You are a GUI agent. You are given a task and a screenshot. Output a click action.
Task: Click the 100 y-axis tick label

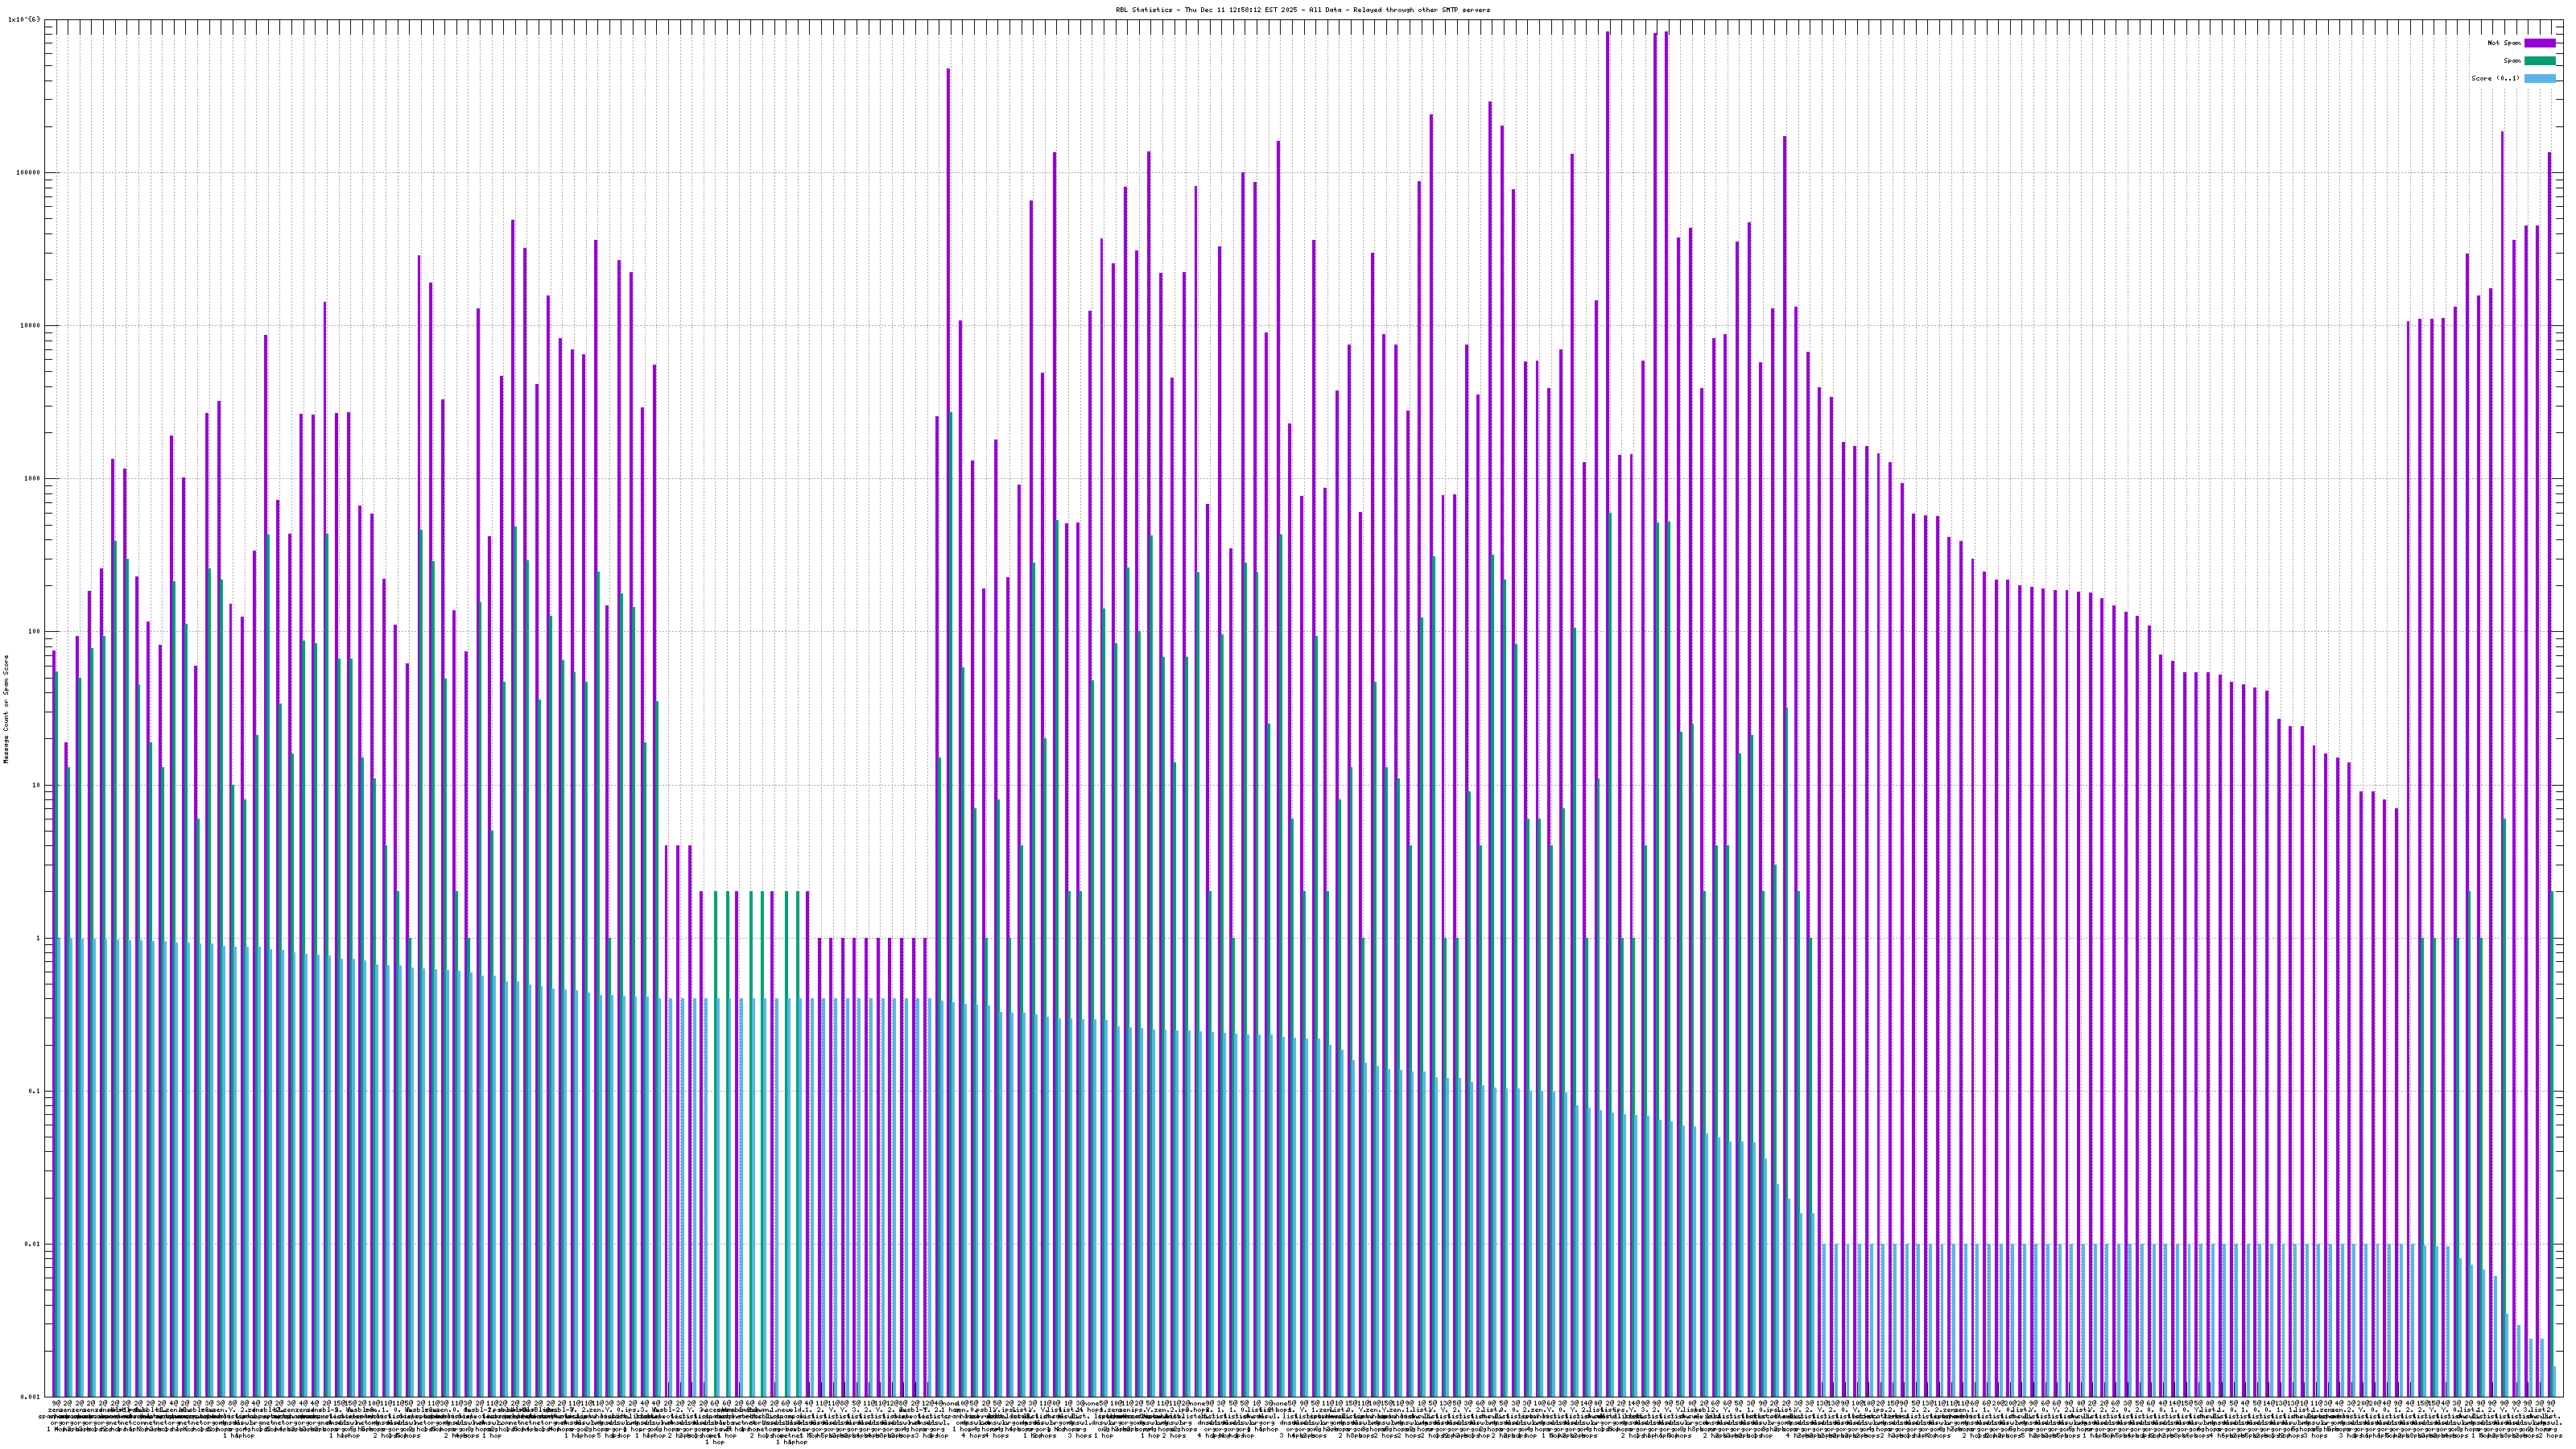[x=33, y=631]
